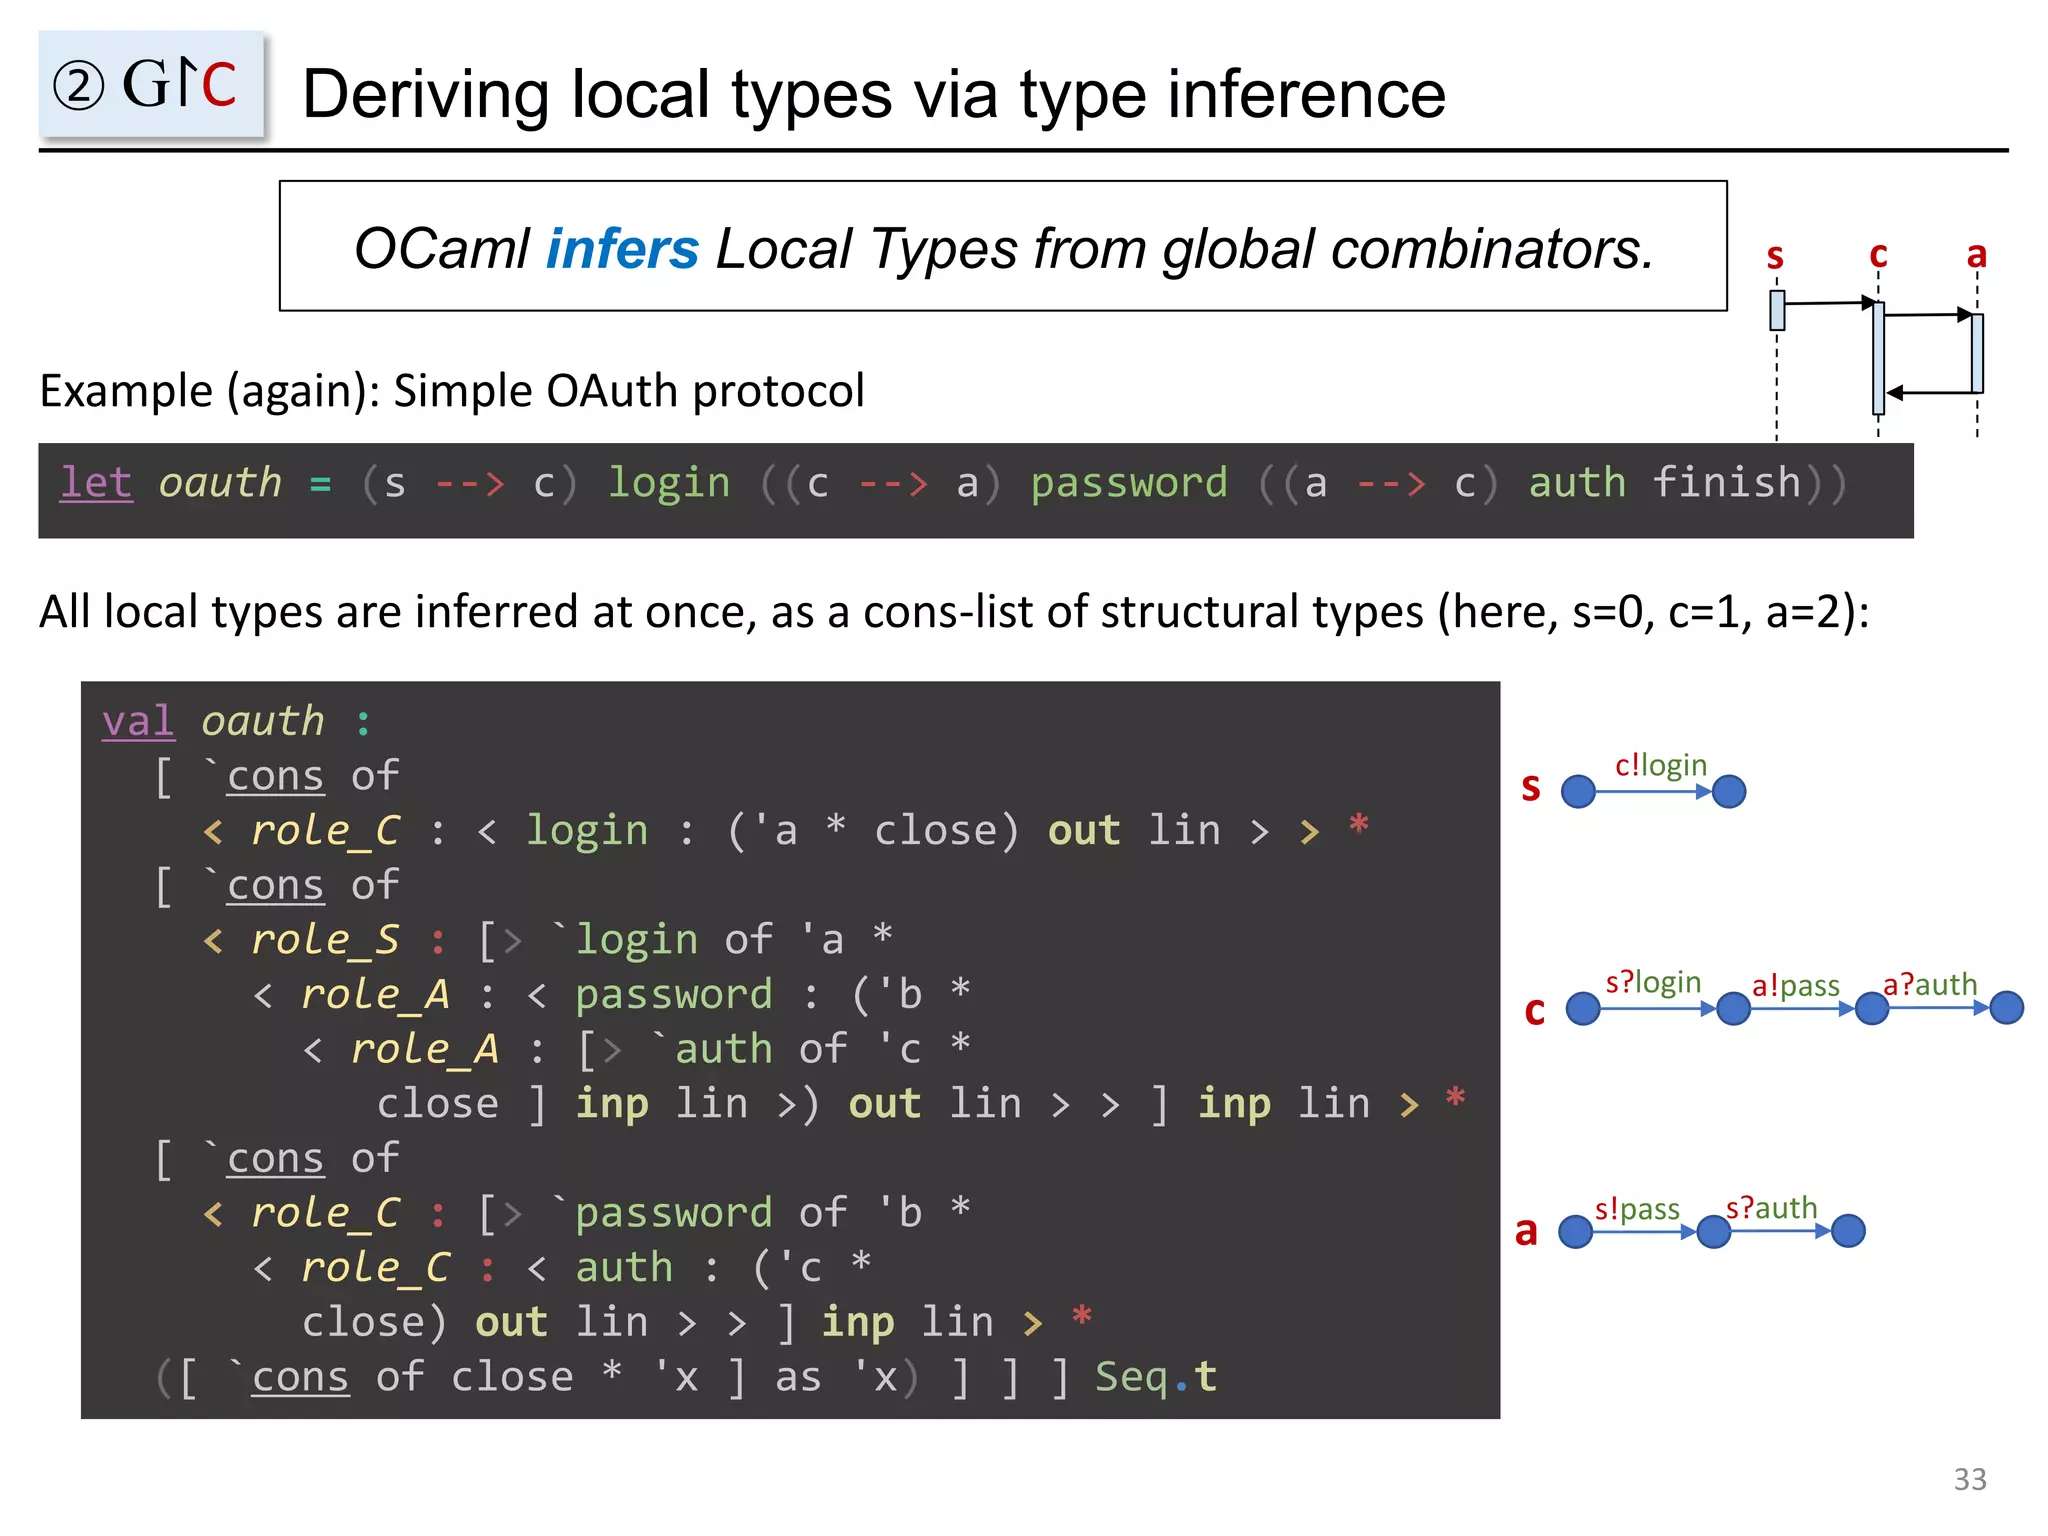This screenshot has width=2048, height=1536.
Task: Click the final state node of the c automaton
Action: [2006, 1007]
